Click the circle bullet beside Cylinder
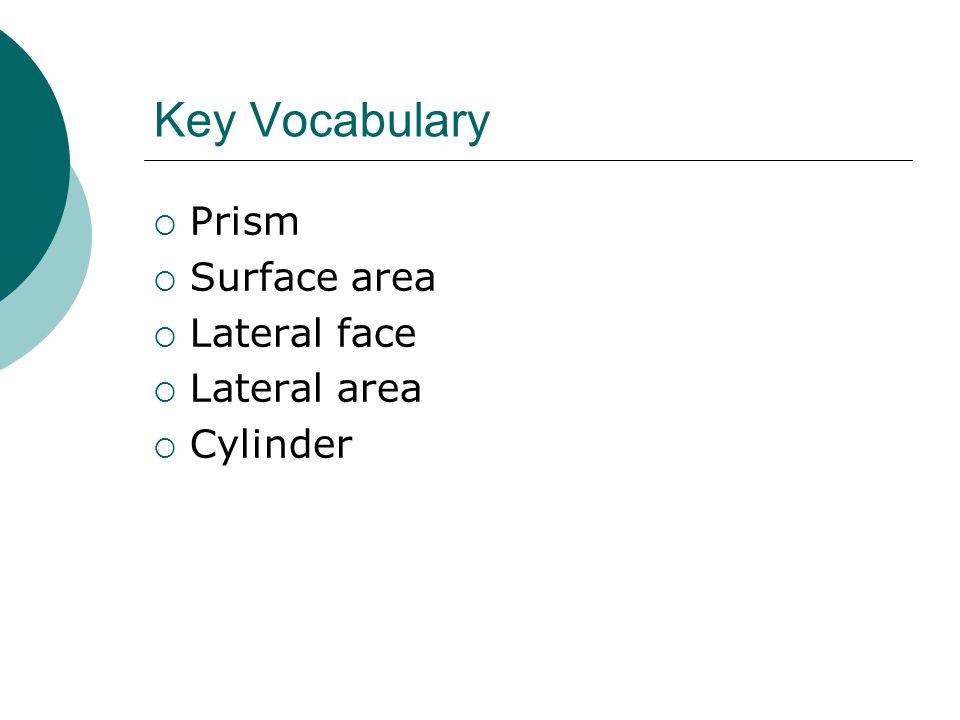 [x=165, y=448]
